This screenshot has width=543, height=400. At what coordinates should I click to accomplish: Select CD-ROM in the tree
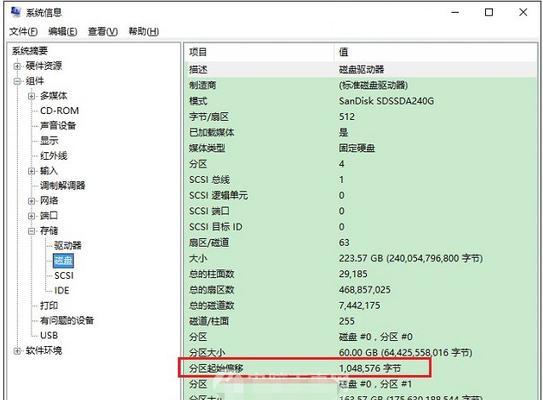60,111
